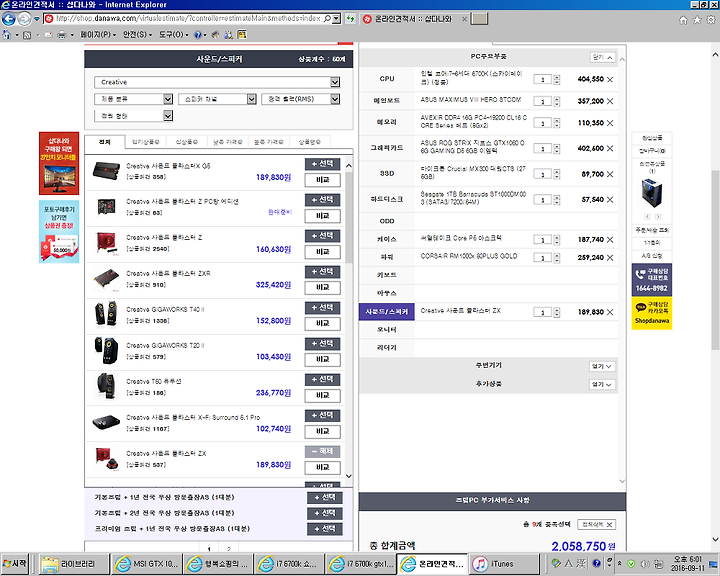720x576 pixels.
Task: Compare the Creative GIGAWORKS T20 II speaker
Action: (322, 360)
